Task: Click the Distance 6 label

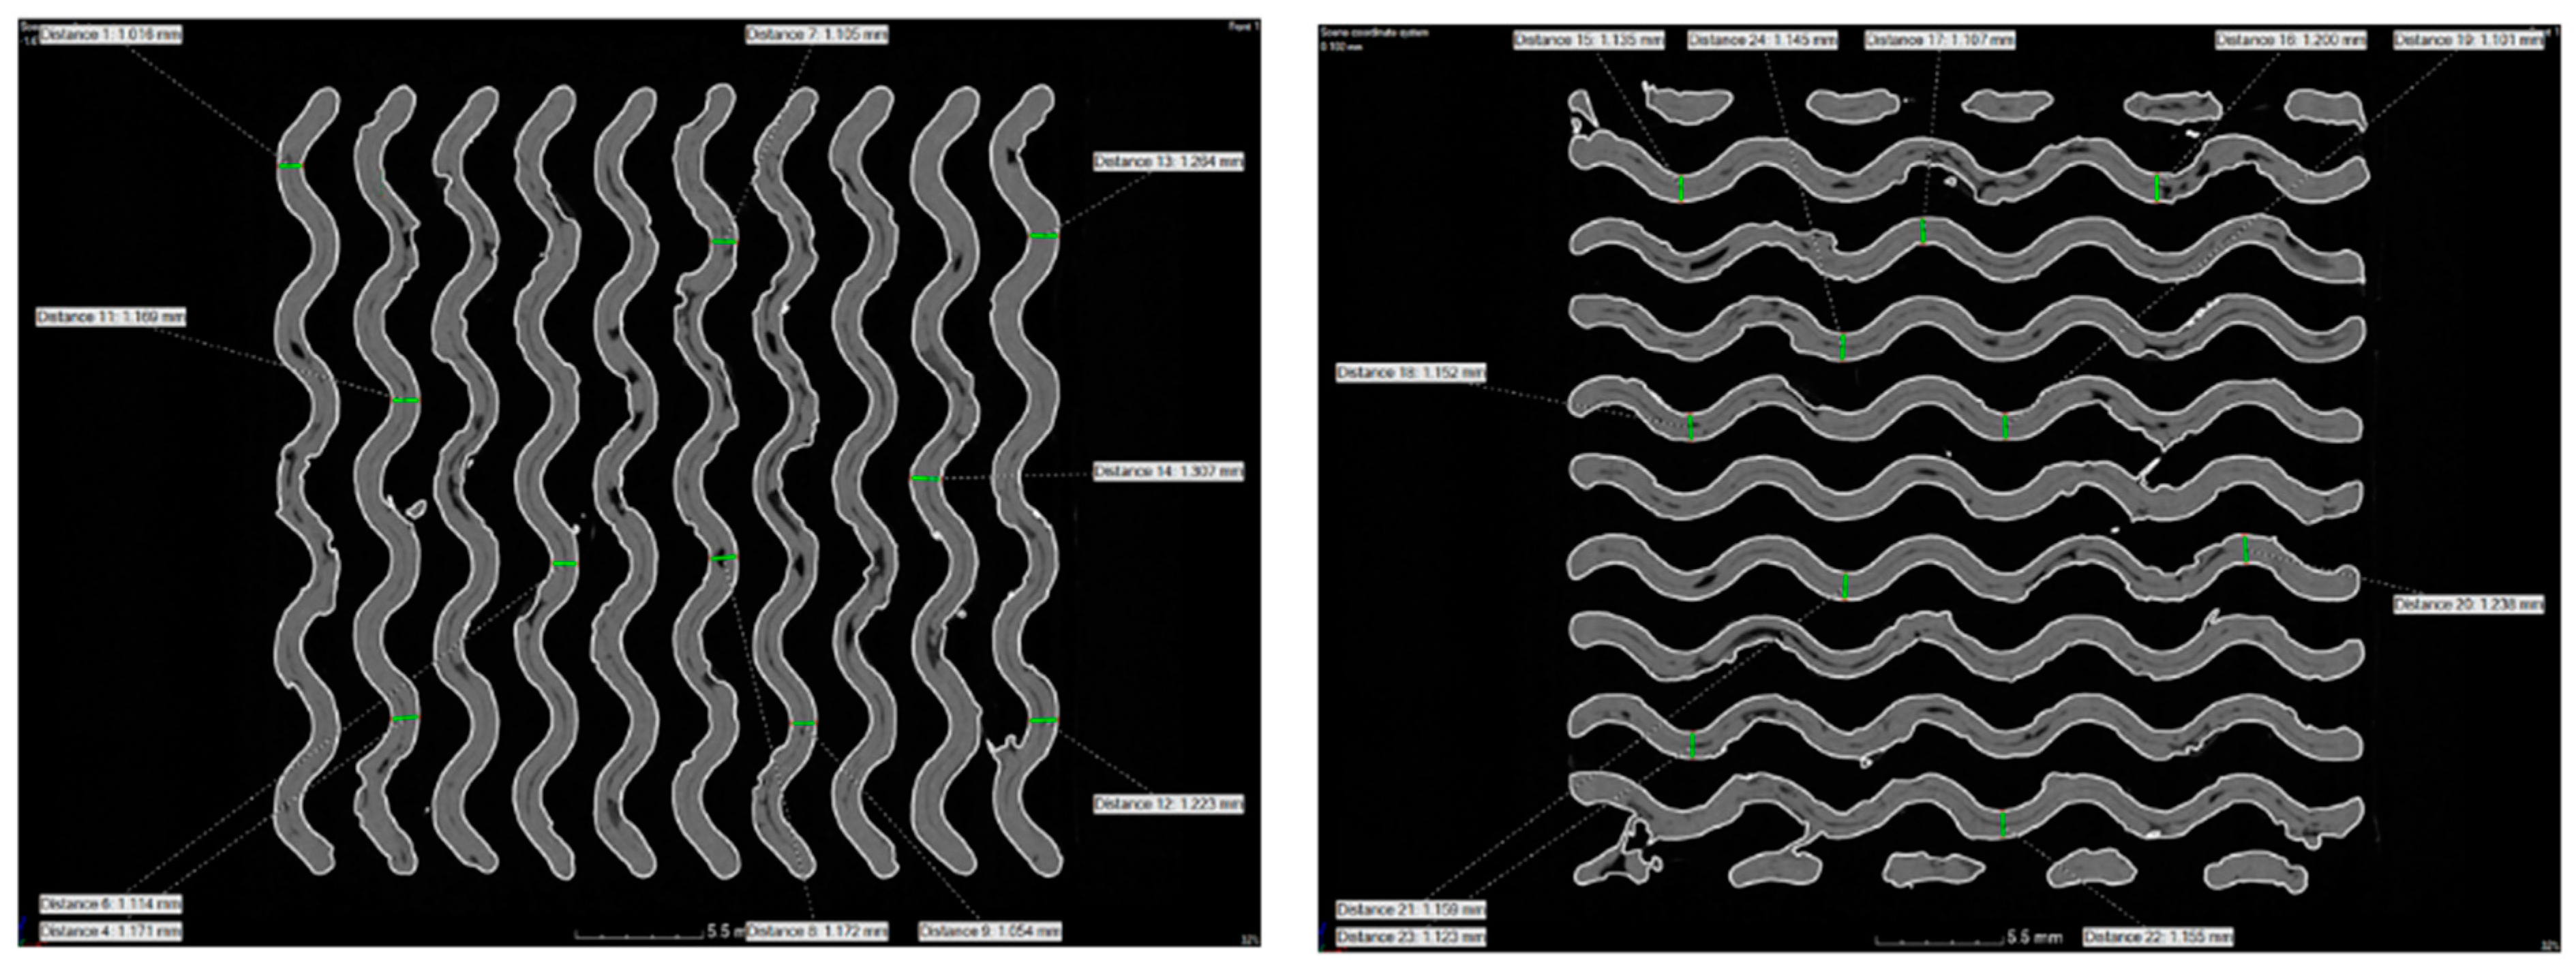Action: 111,904
